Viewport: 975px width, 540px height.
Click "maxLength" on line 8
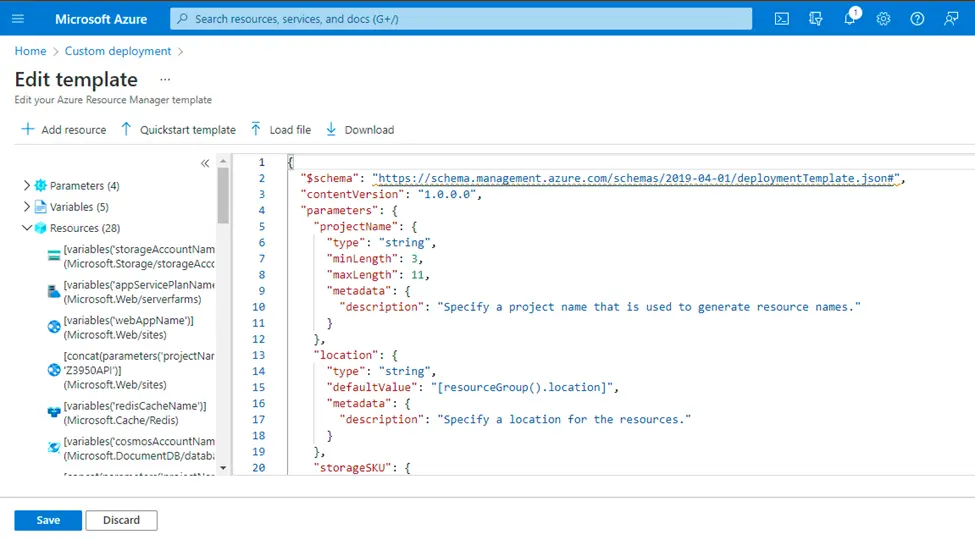[362, 275]
